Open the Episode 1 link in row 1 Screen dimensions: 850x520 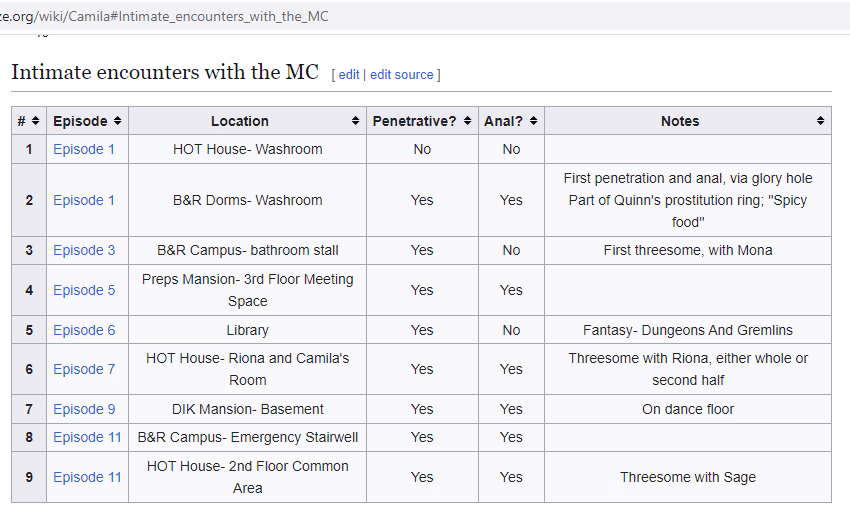[x=84, y=149]
